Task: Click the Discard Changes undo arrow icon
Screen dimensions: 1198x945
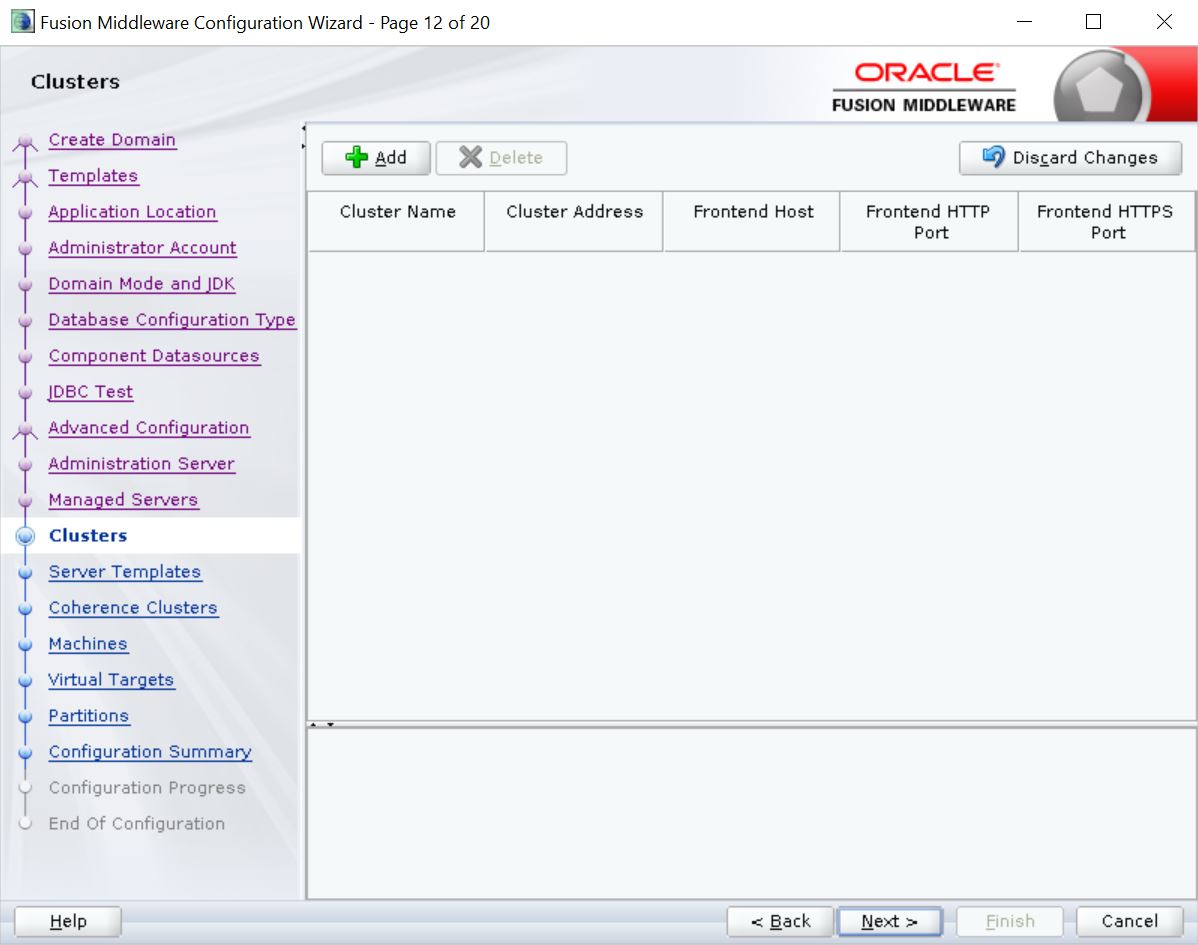Action: coord(993,157)
